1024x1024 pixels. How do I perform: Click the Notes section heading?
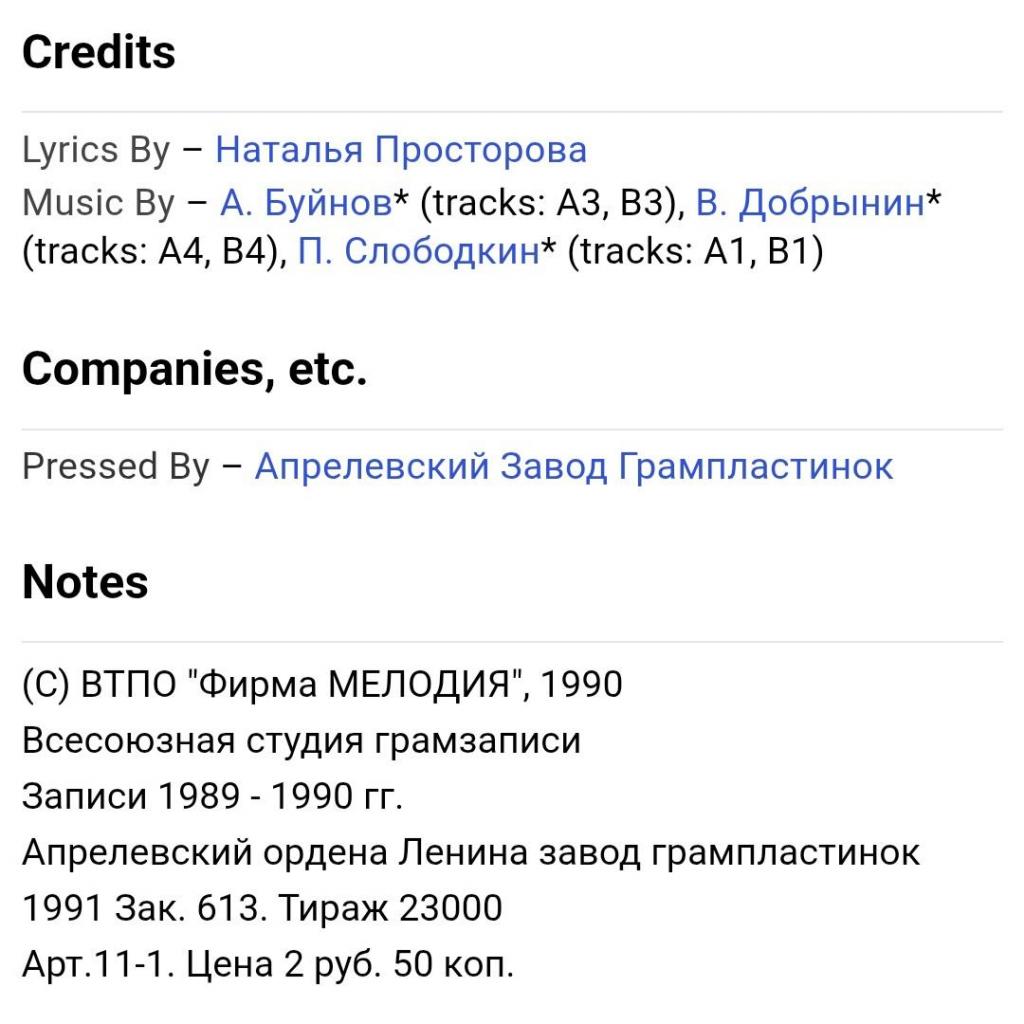coord(85,582)
